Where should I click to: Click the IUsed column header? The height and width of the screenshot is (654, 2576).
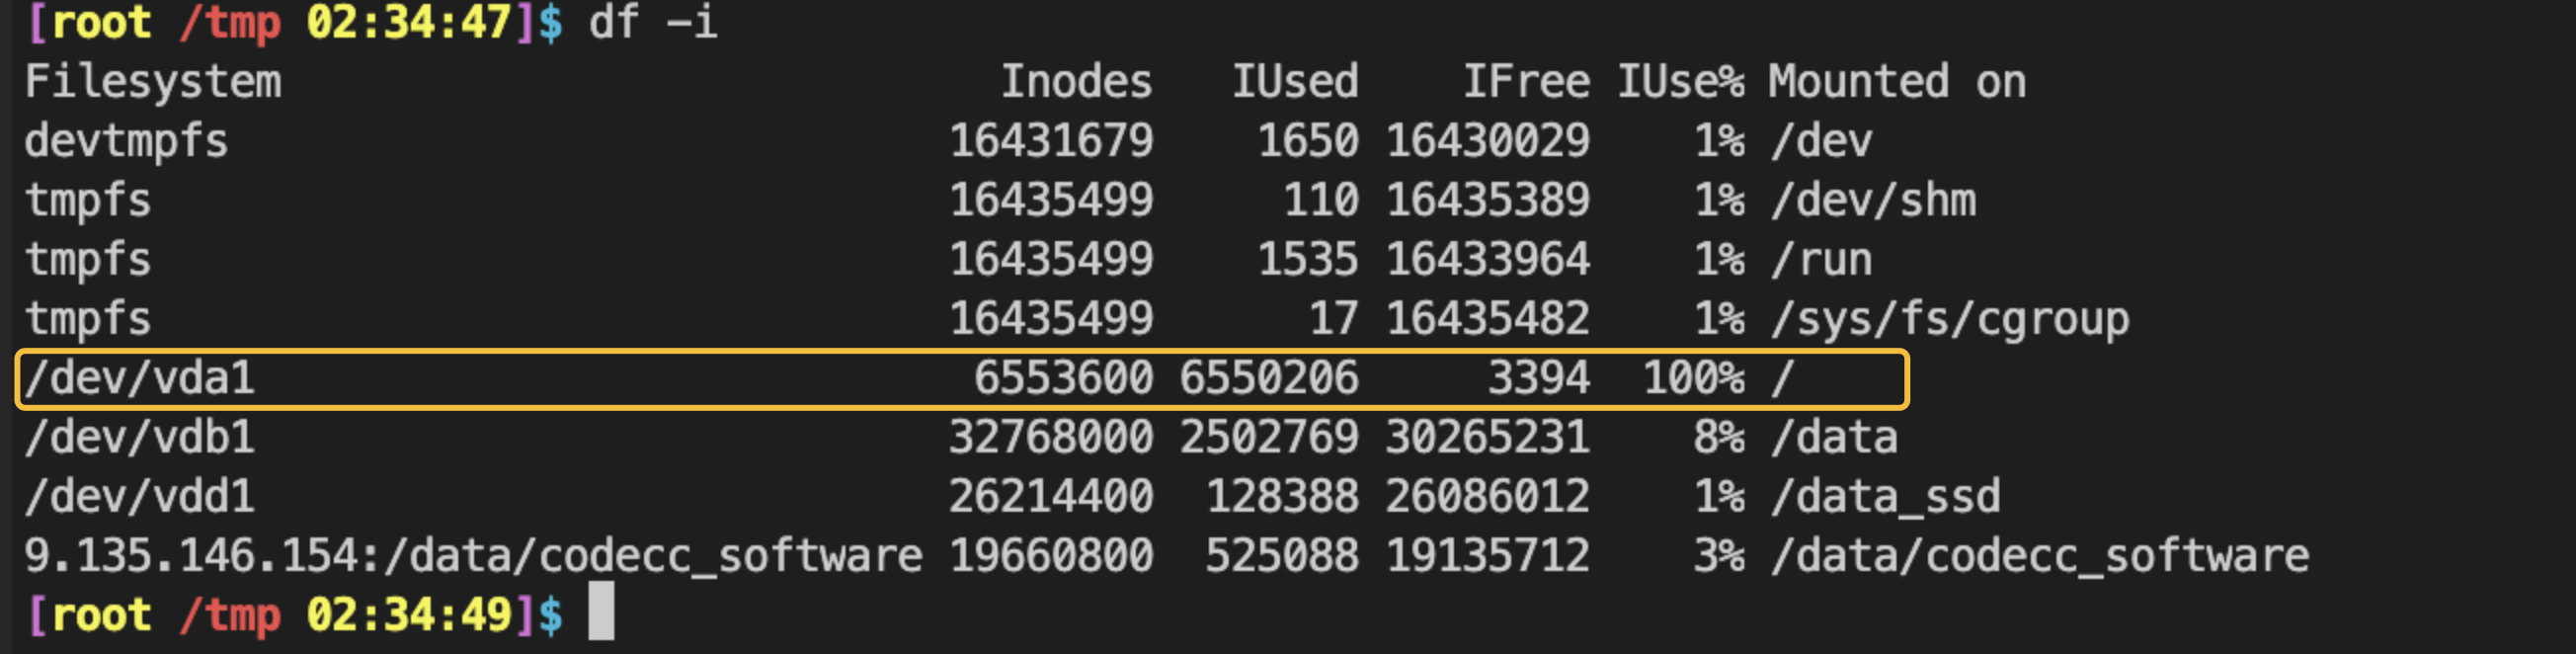pyautogui.click(x=1294, y=82)
